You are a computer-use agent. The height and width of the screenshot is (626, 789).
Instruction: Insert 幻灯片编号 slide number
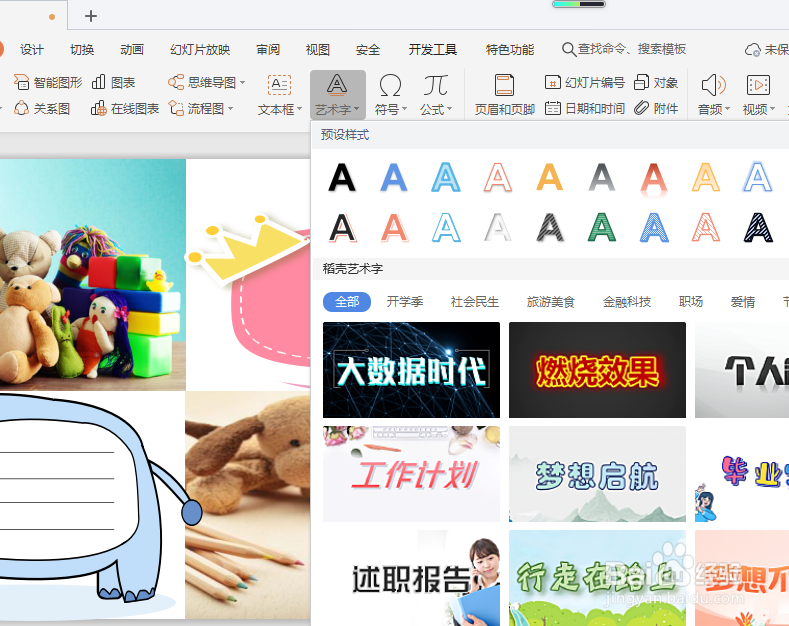click(x=585, y=82)
